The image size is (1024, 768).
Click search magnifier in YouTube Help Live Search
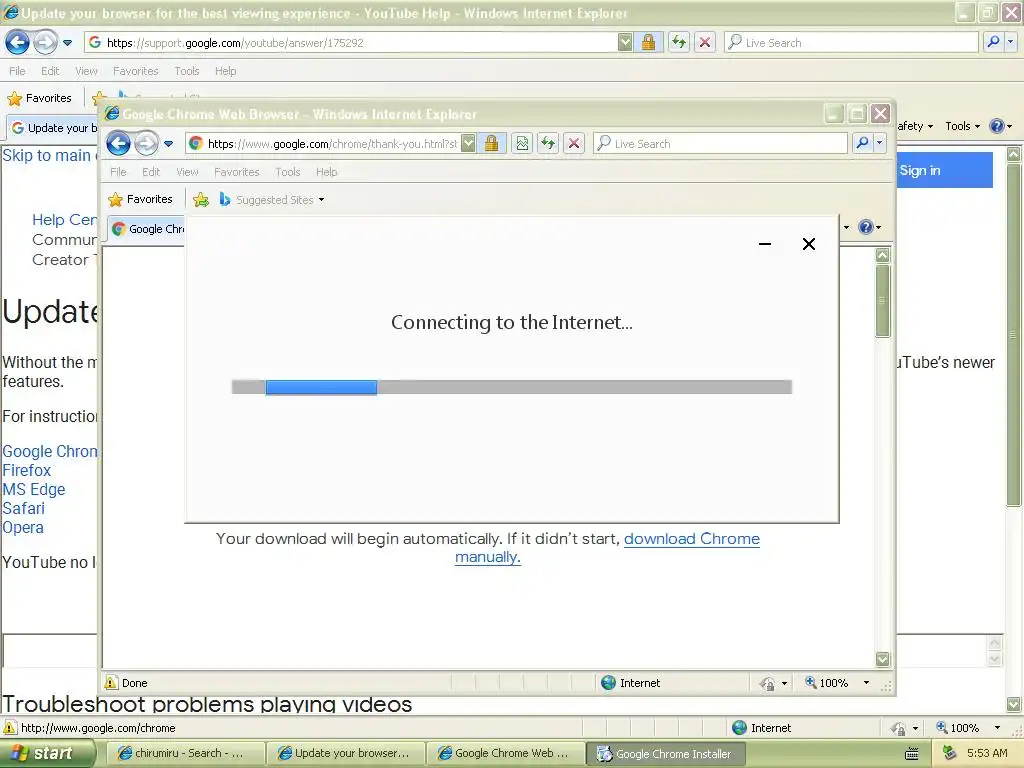(993, 42)
